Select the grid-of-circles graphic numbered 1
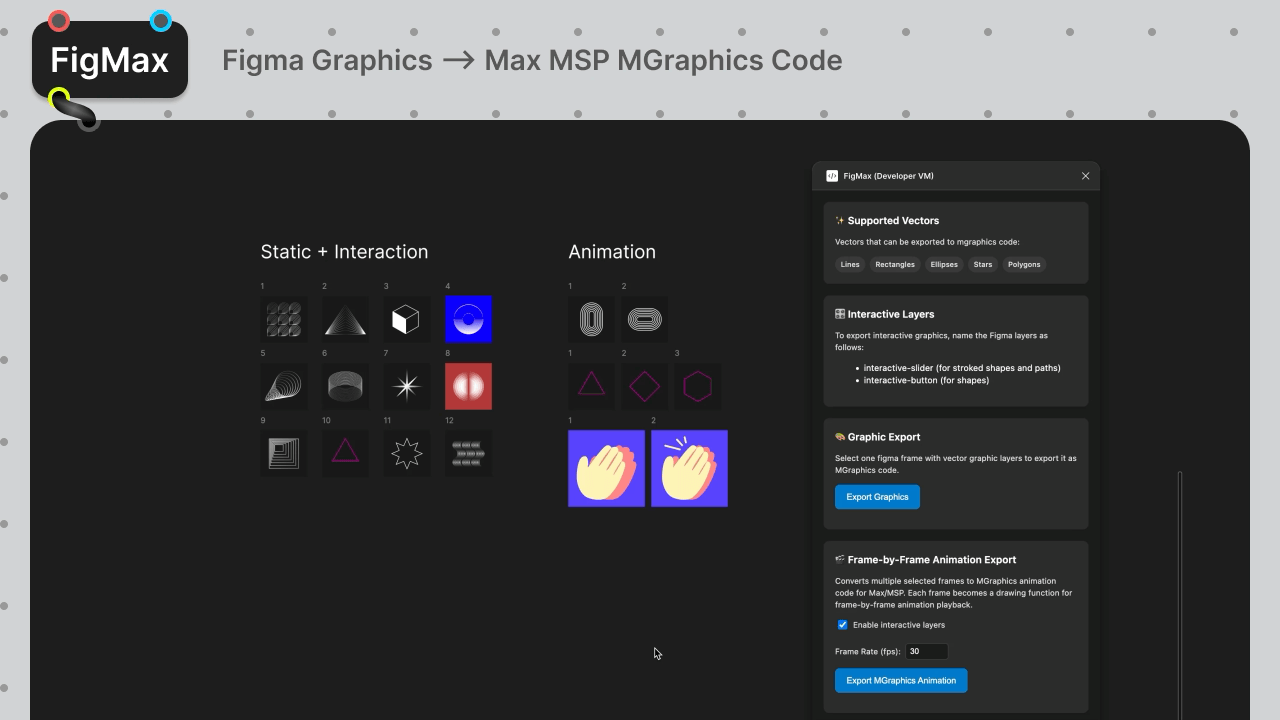This screenshot has height=720, width=1280. click(284, 320)
